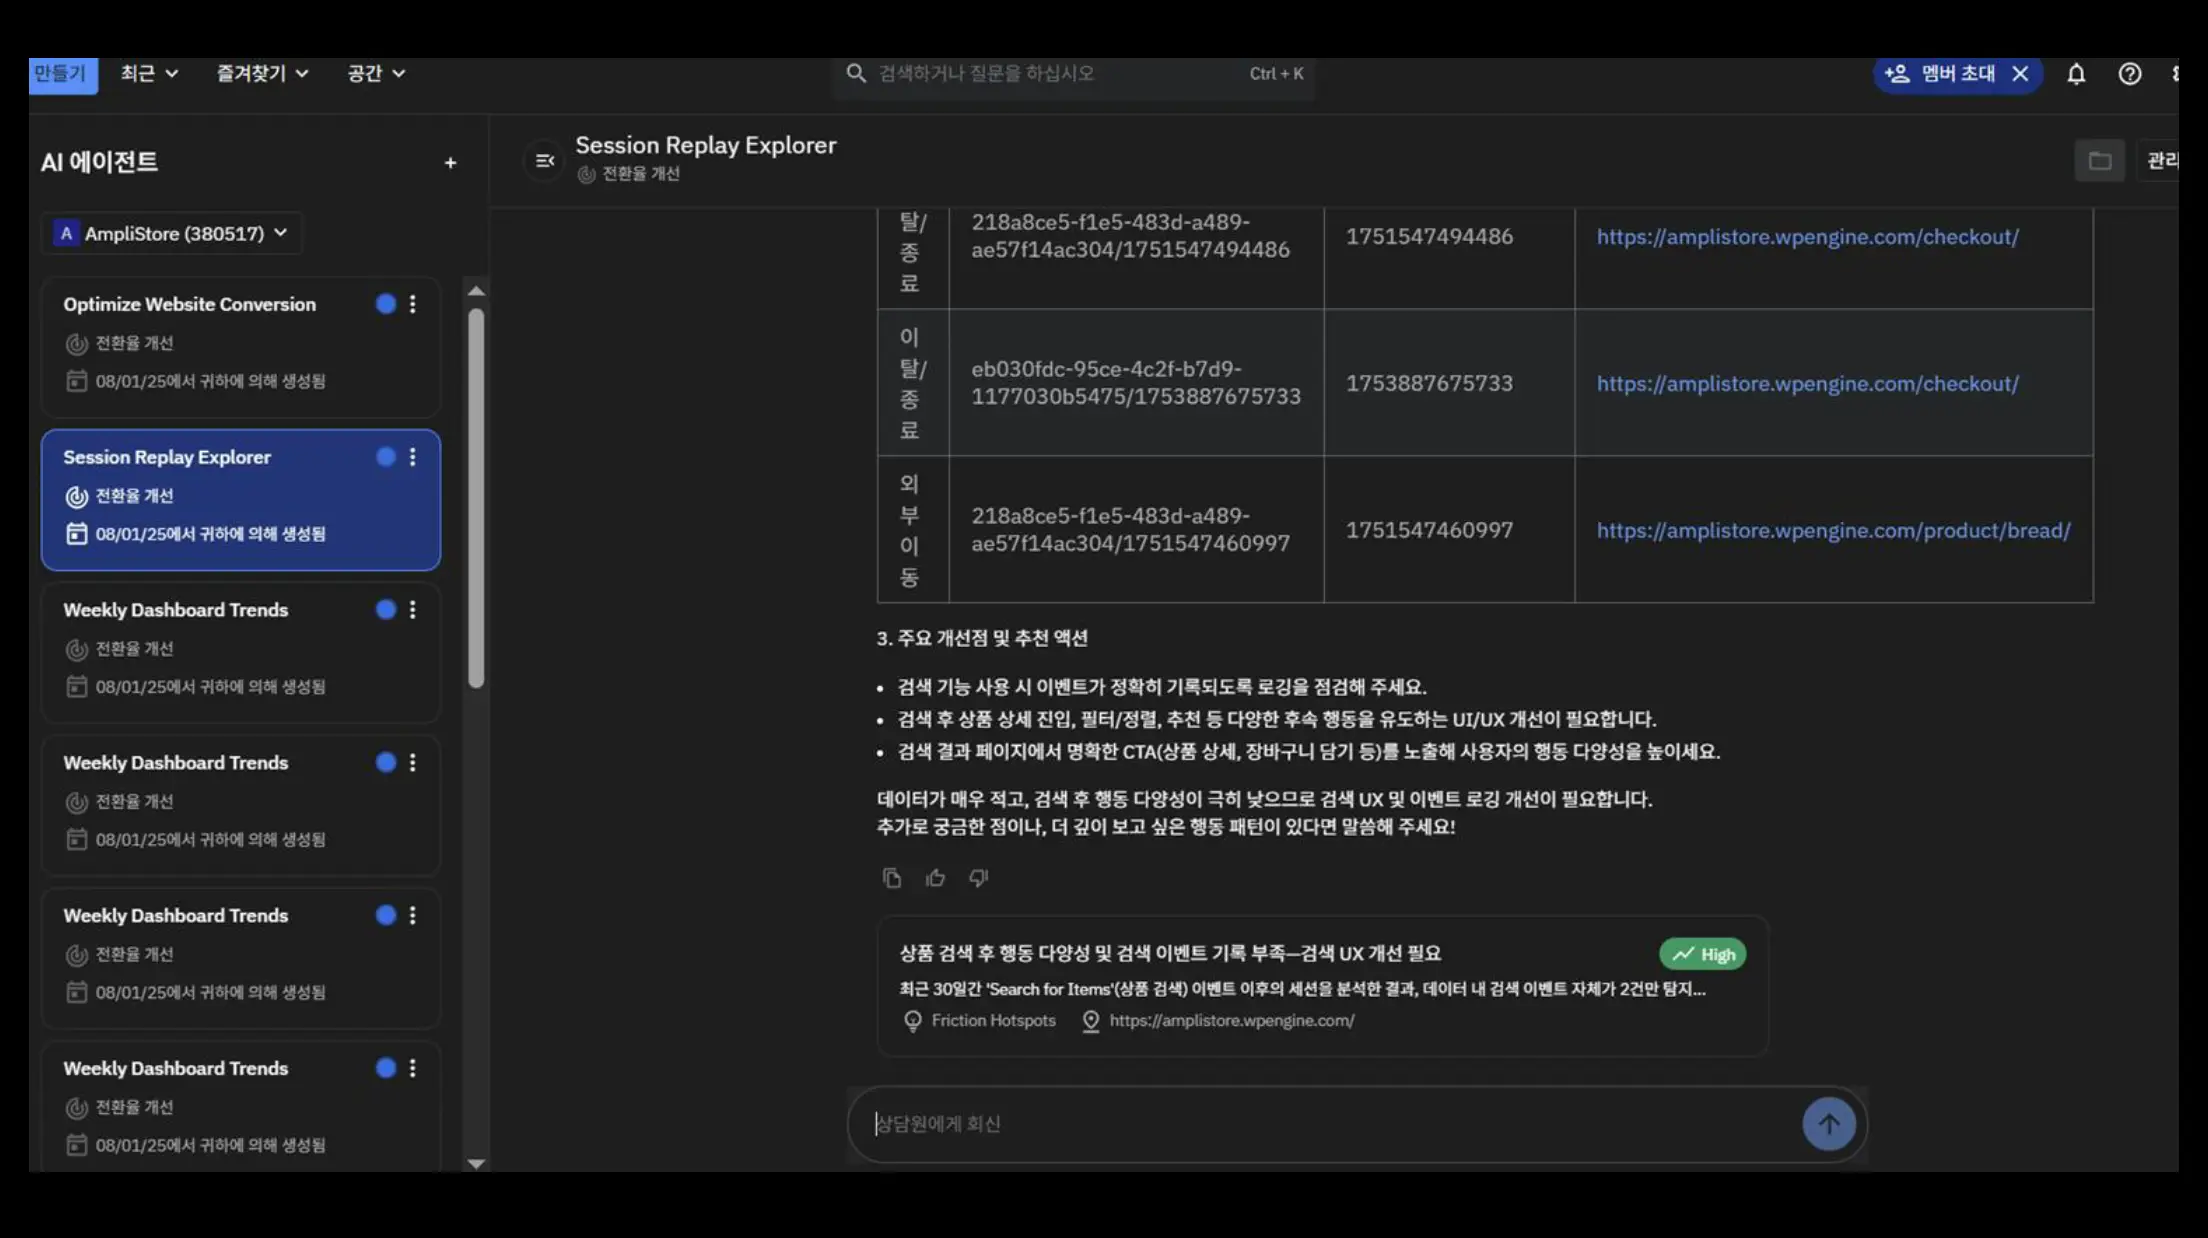Toggle blue status dot on Session Replay Explorer
Screen dimensions: 2208x1238
tap(386, 457)
